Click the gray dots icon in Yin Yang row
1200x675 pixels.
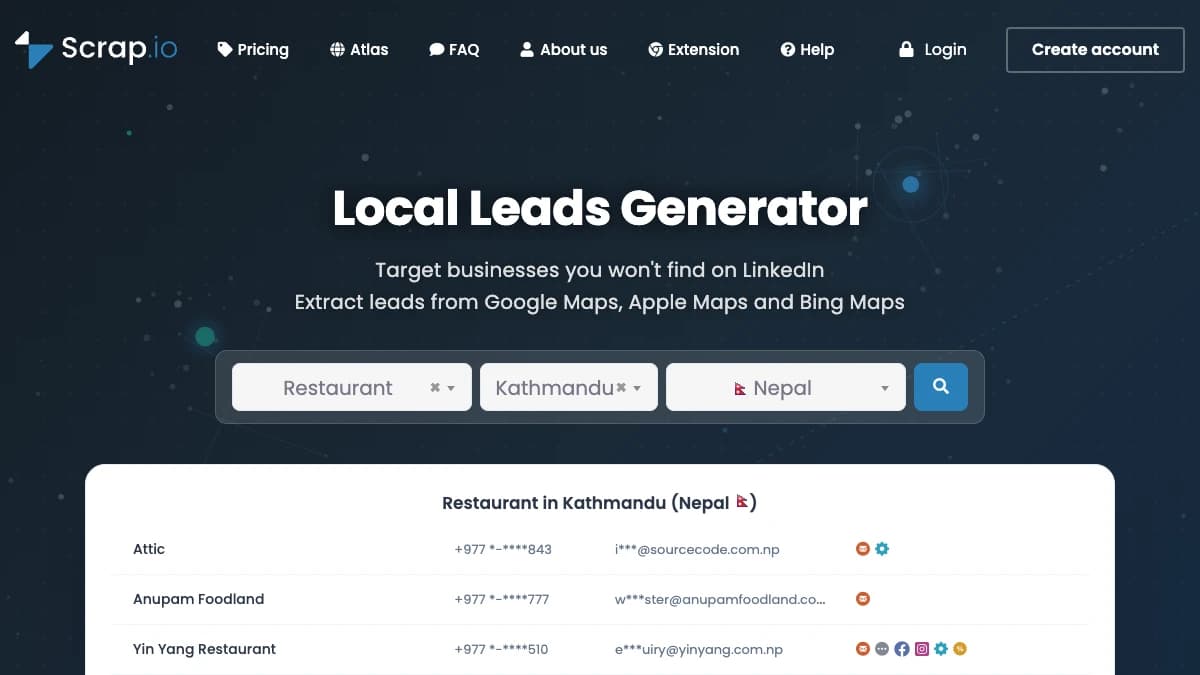(x=882, y=649)
